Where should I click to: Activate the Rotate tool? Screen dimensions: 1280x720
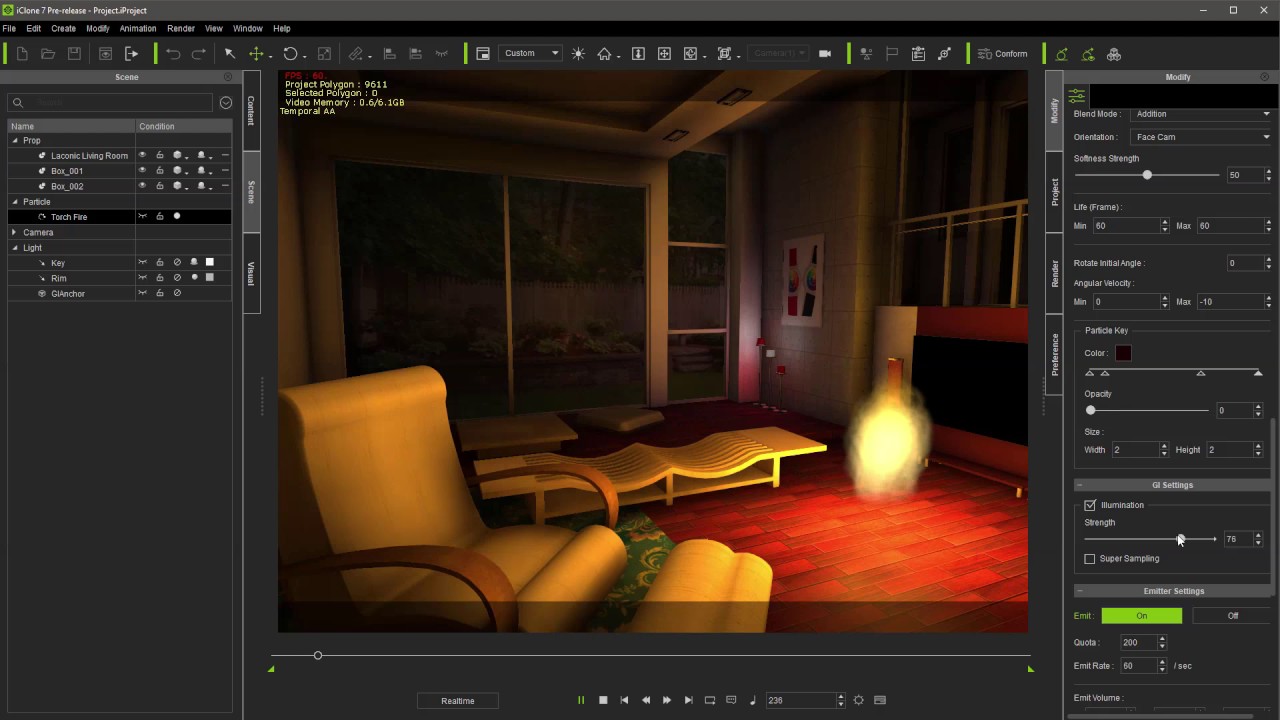click(290, 54)
